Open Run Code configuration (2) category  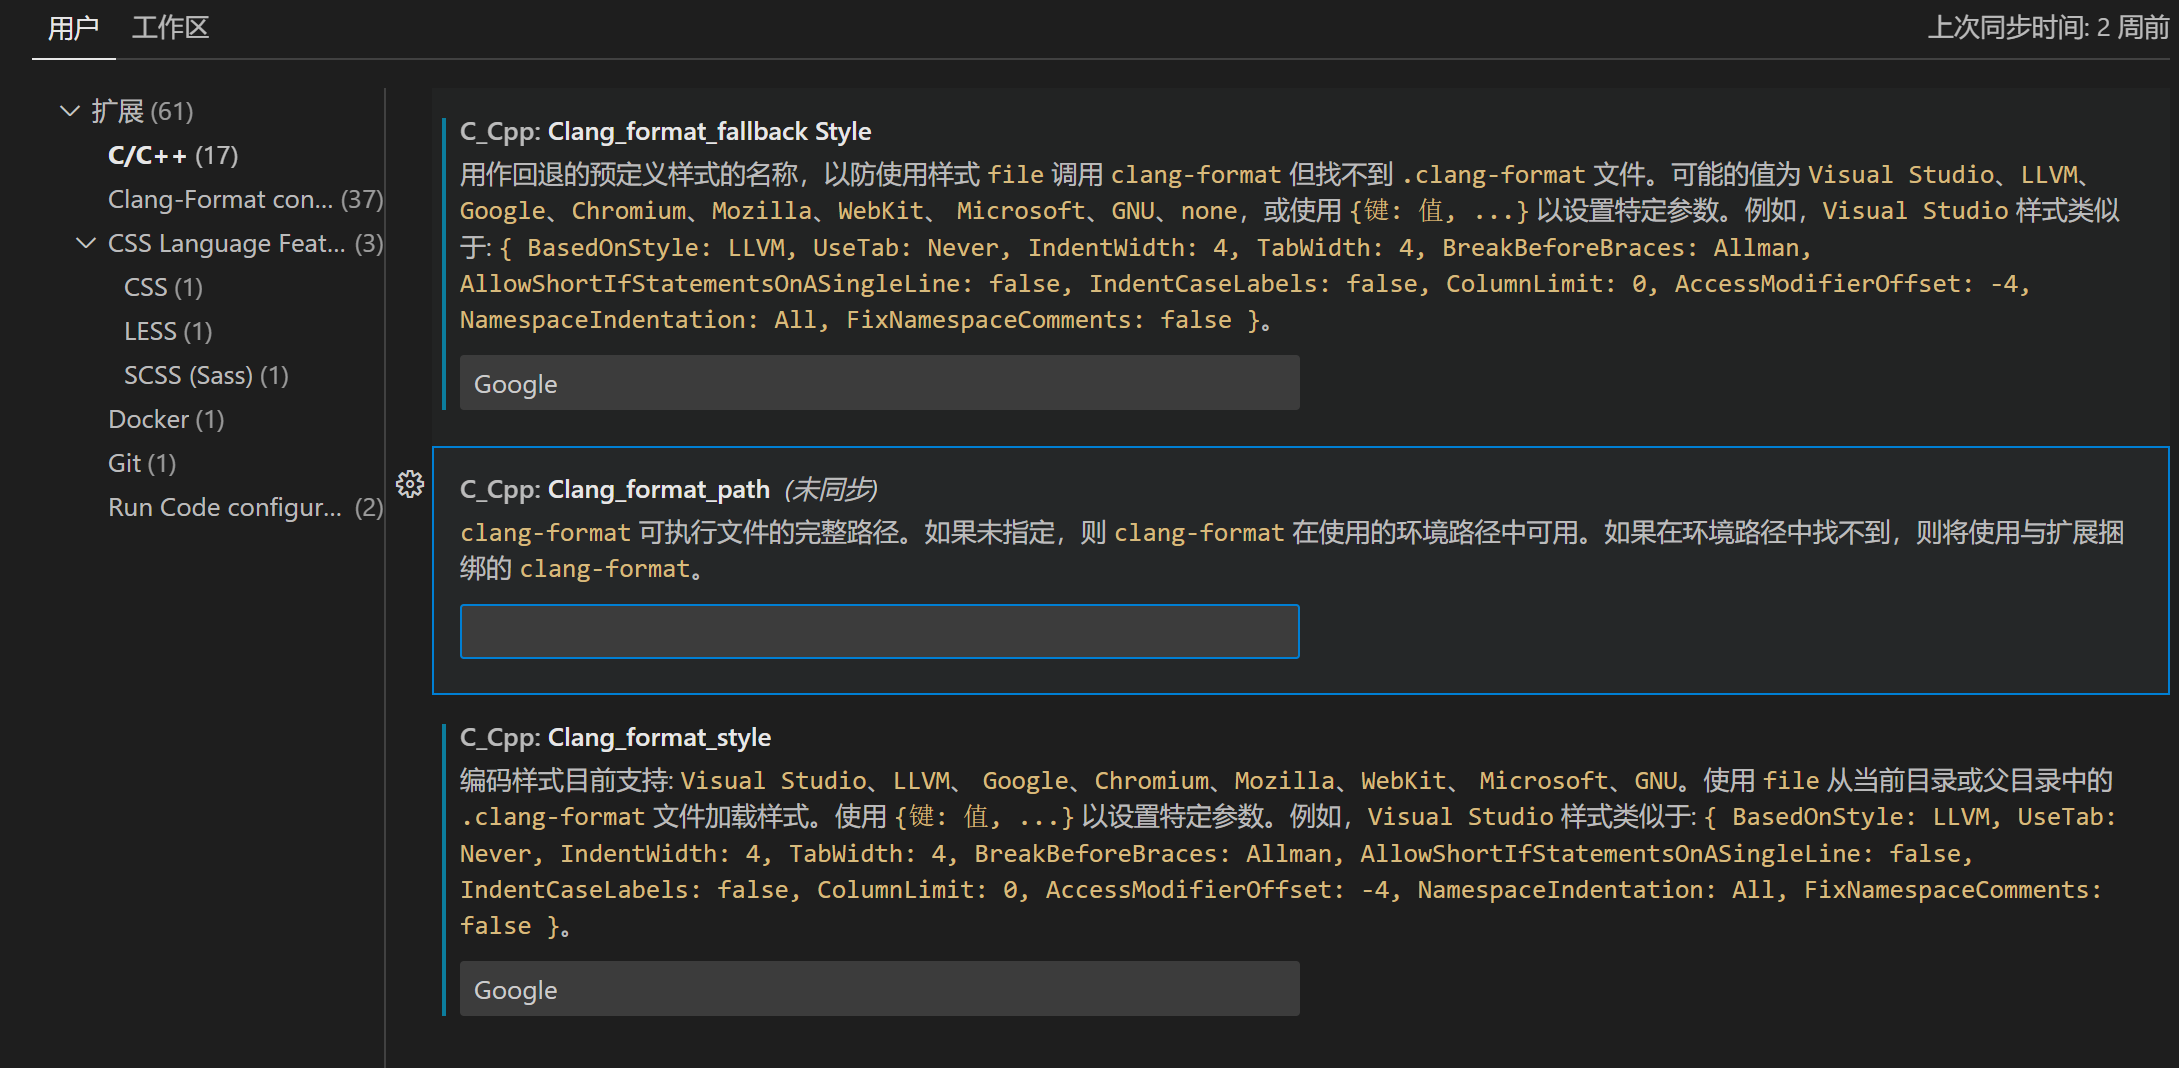click(244, 507)
